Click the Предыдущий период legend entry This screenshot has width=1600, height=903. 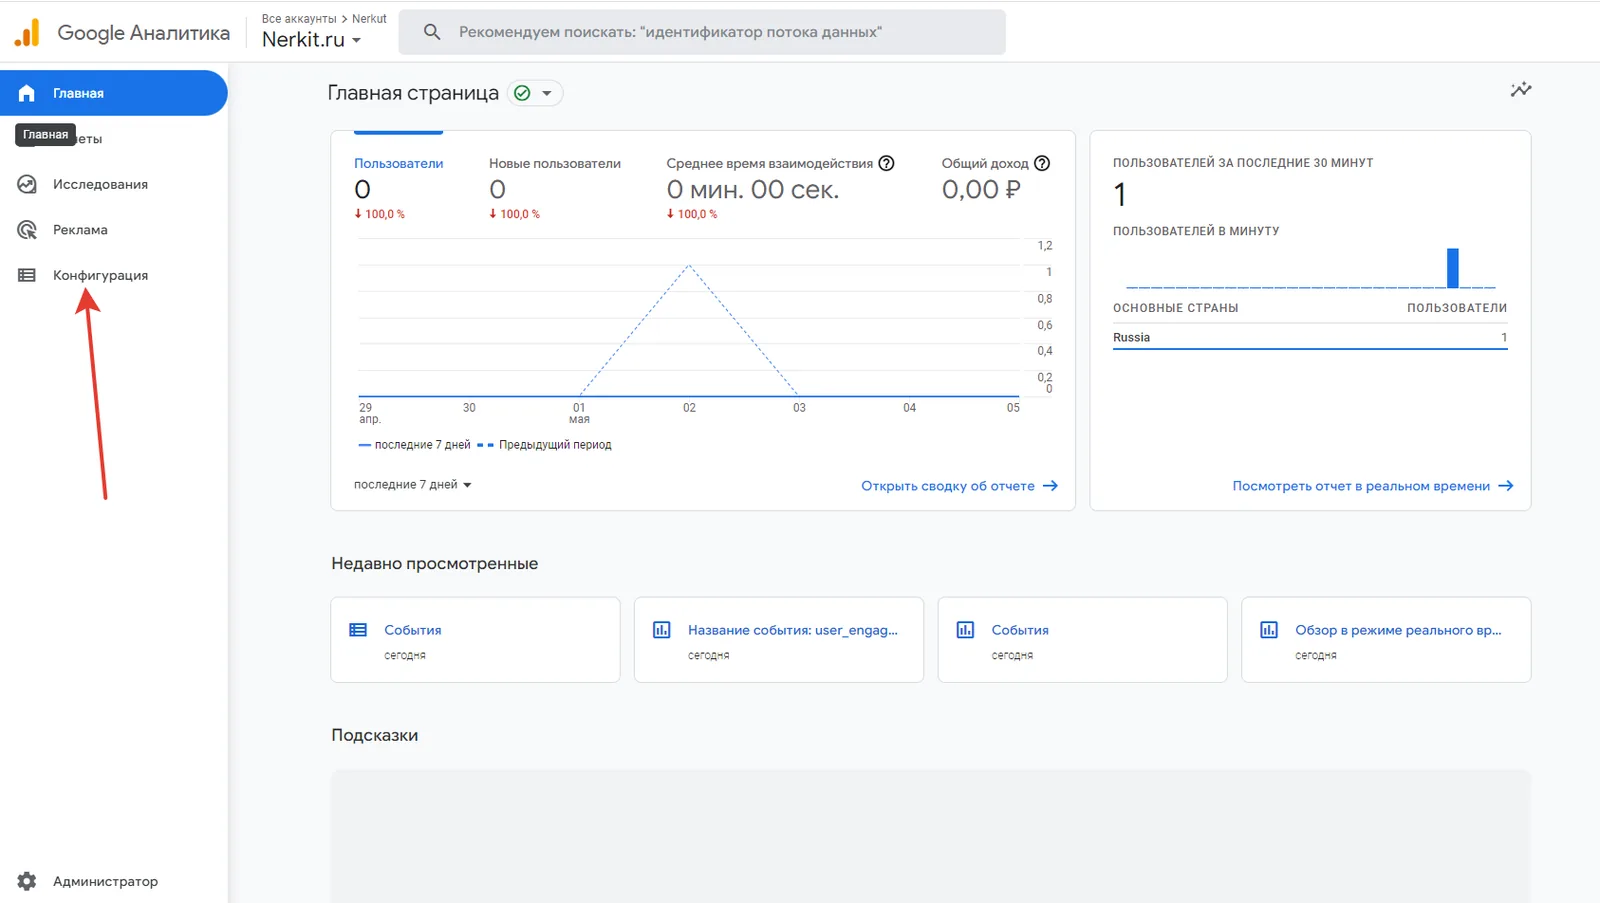544,445
